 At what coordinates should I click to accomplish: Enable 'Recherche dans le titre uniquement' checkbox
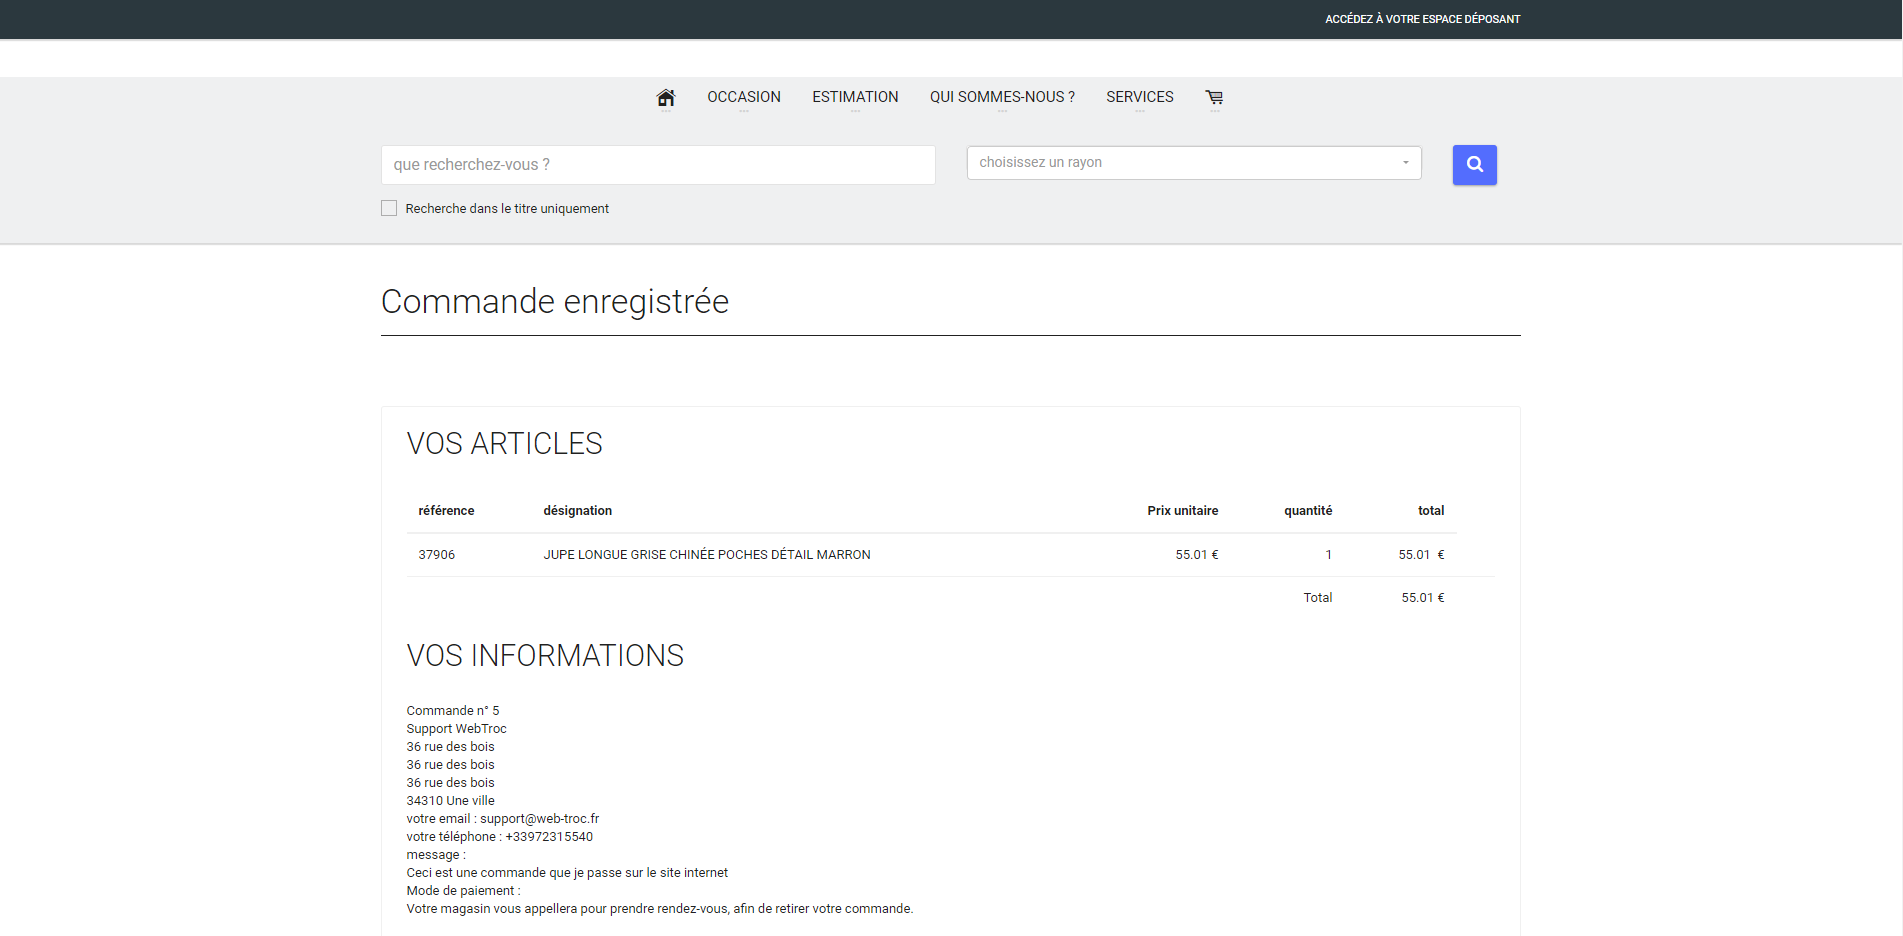[x=389, y=208]
